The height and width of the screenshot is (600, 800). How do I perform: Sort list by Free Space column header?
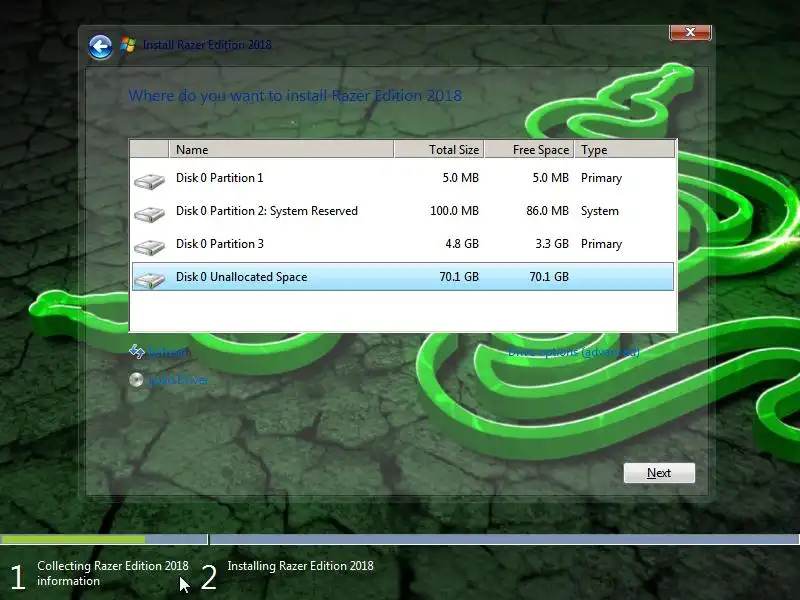(529, 149)
